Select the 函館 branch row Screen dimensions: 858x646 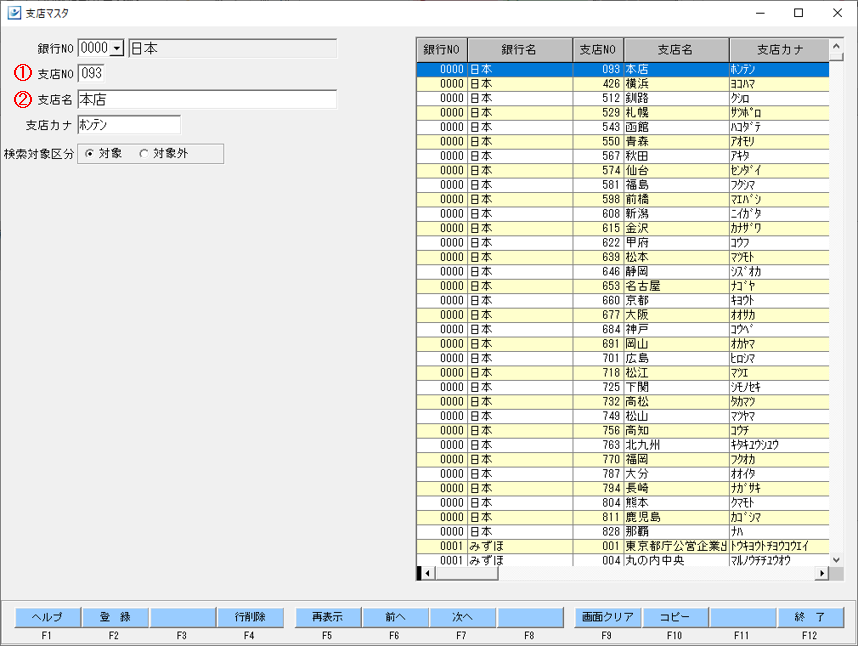(x=623, y=127)
